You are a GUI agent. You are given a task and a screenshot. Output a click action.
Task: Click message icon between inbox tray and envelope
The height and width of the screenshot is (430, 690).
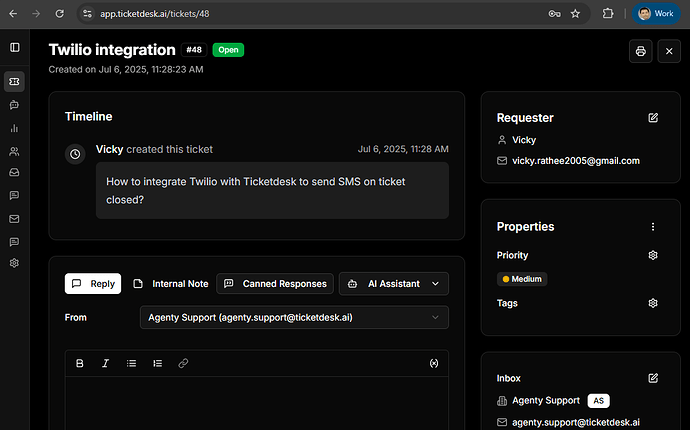coord(14,195)
